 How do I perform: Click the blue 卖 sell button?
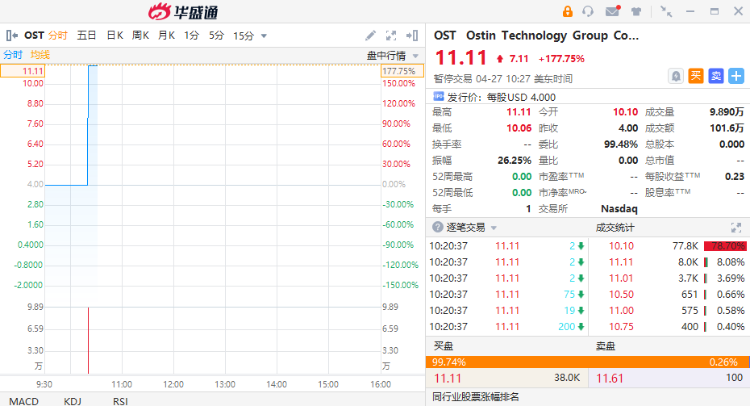(716, 76)
